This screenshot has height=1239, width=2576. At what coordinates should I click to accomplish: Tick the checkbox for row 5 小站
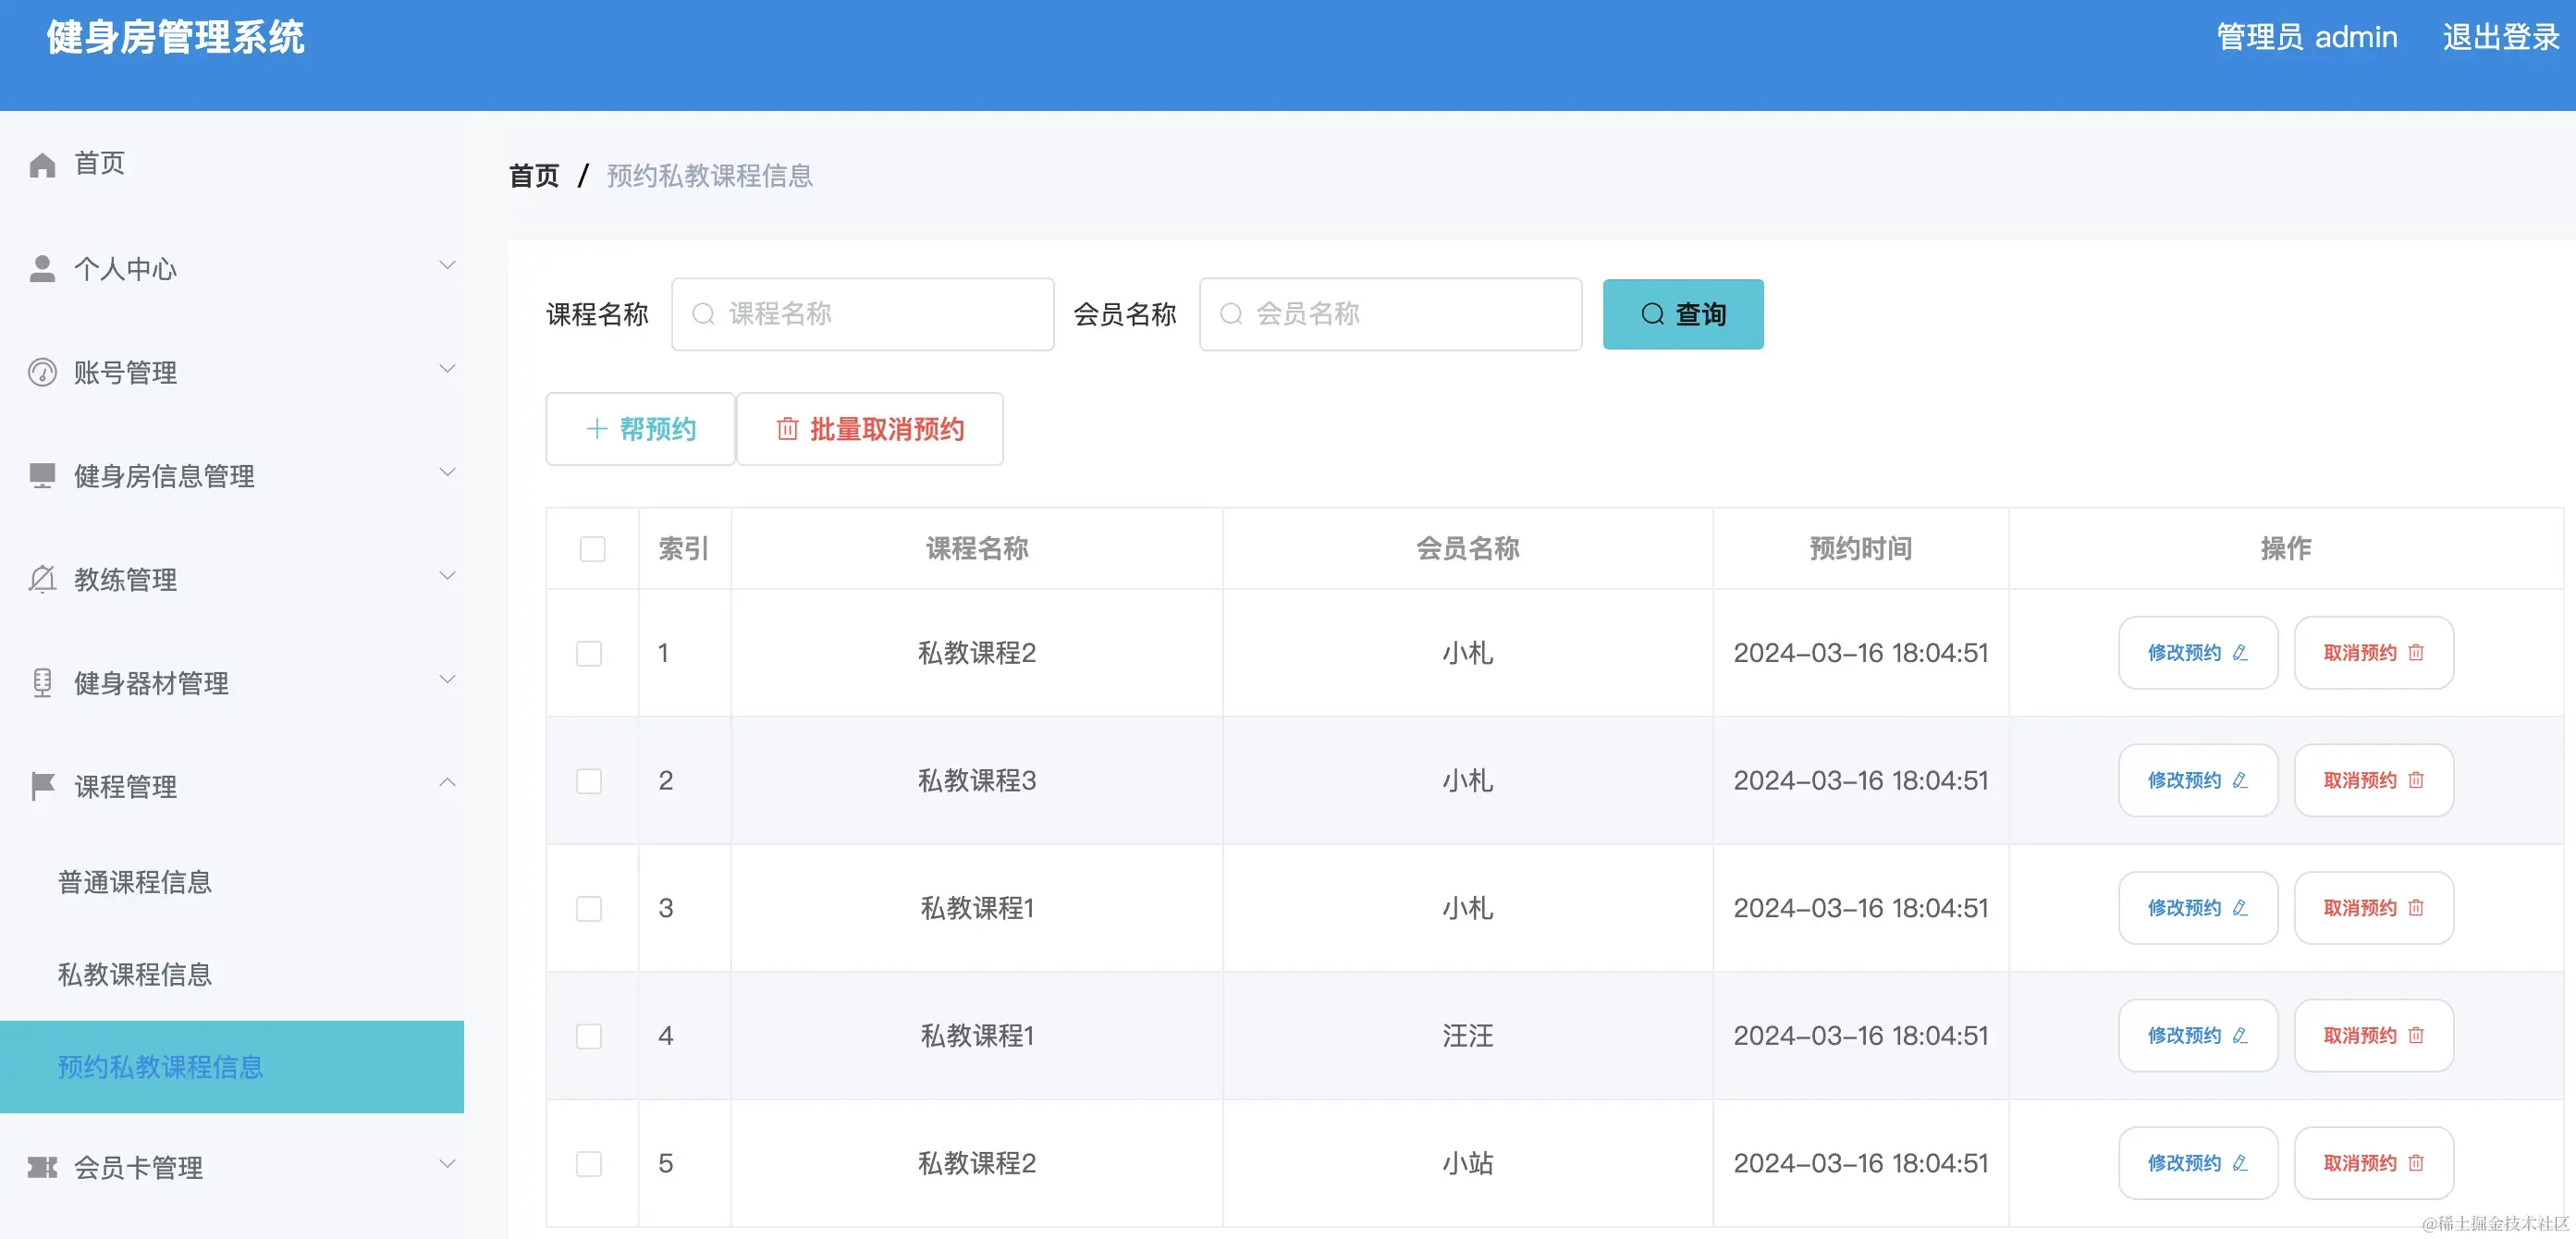coord(589,1163)
